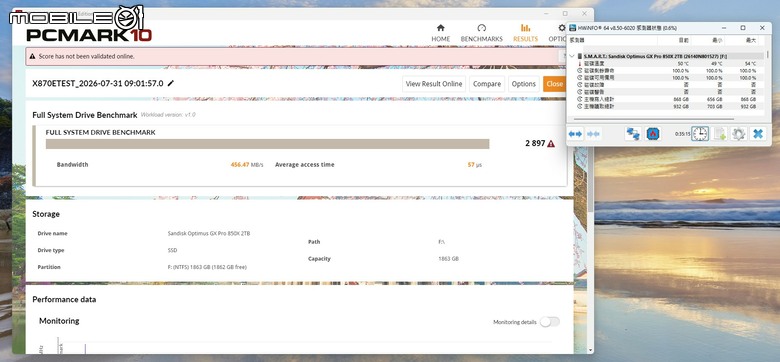Image resolution: width=780 pixels, height=362 pixels.
Task: Click HWiNFO title bar app icon
Action: tap(573, 28)
